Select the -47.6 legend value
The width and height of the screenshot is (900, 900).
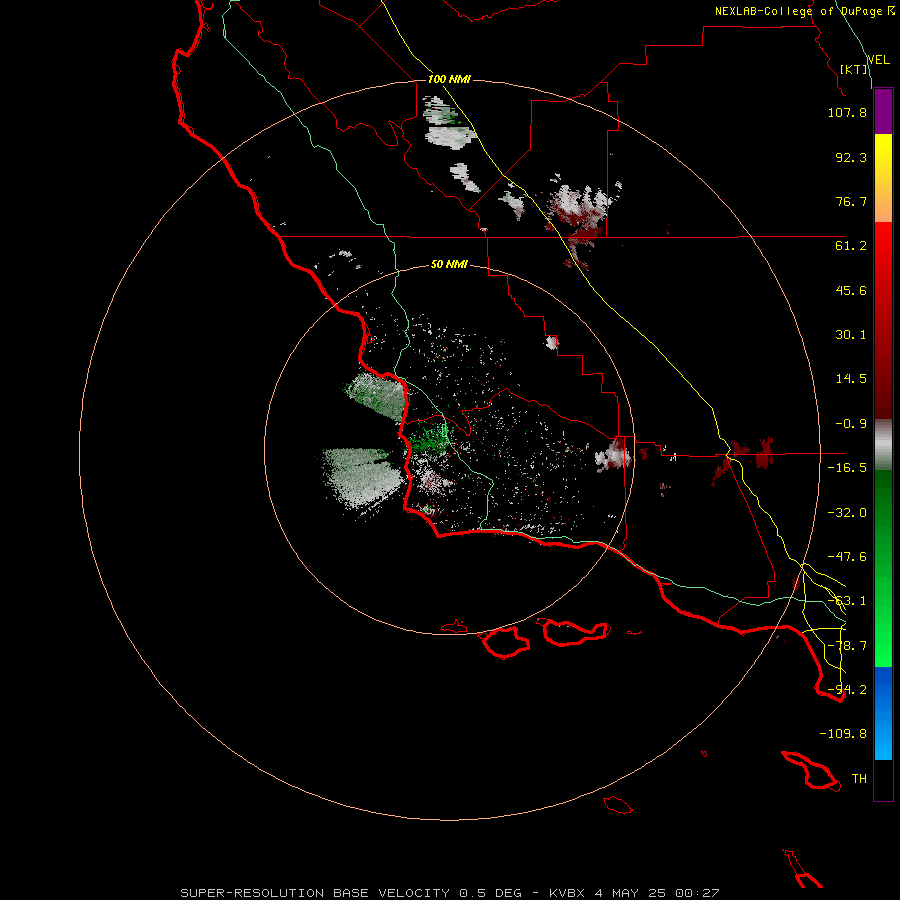tap(847, 557)
